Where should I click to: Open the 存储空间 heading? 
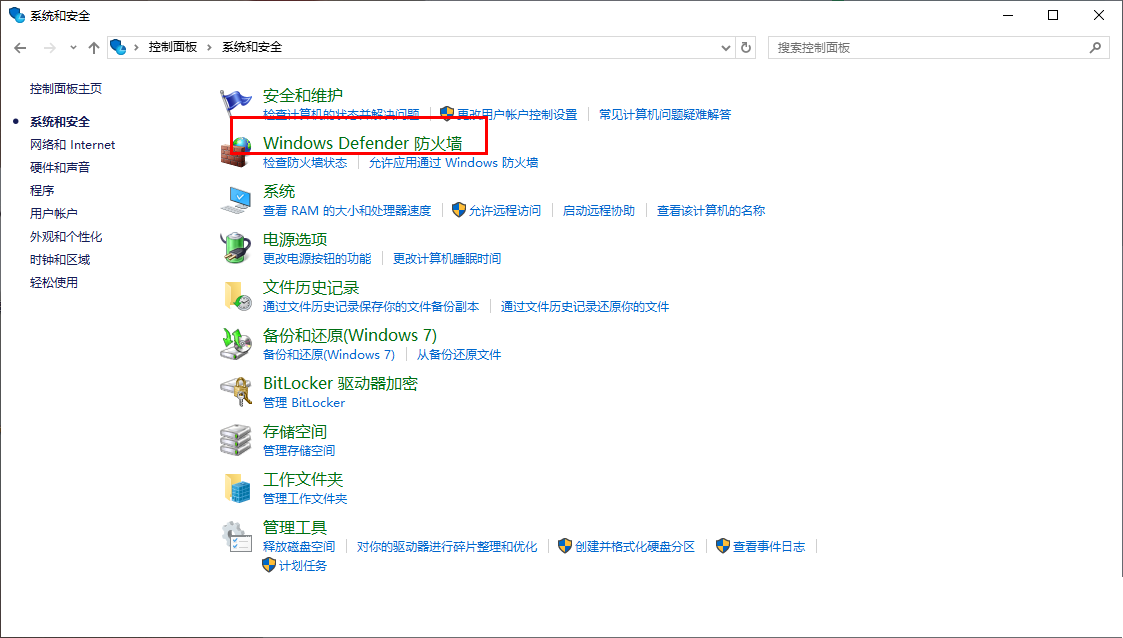[x=295, y=431]
